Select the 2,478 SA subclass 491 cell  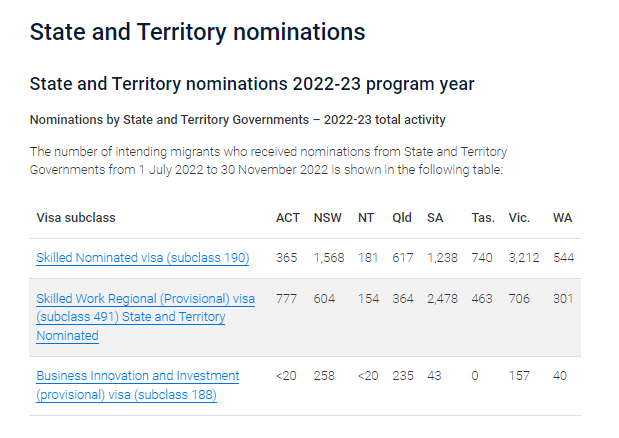442,299
